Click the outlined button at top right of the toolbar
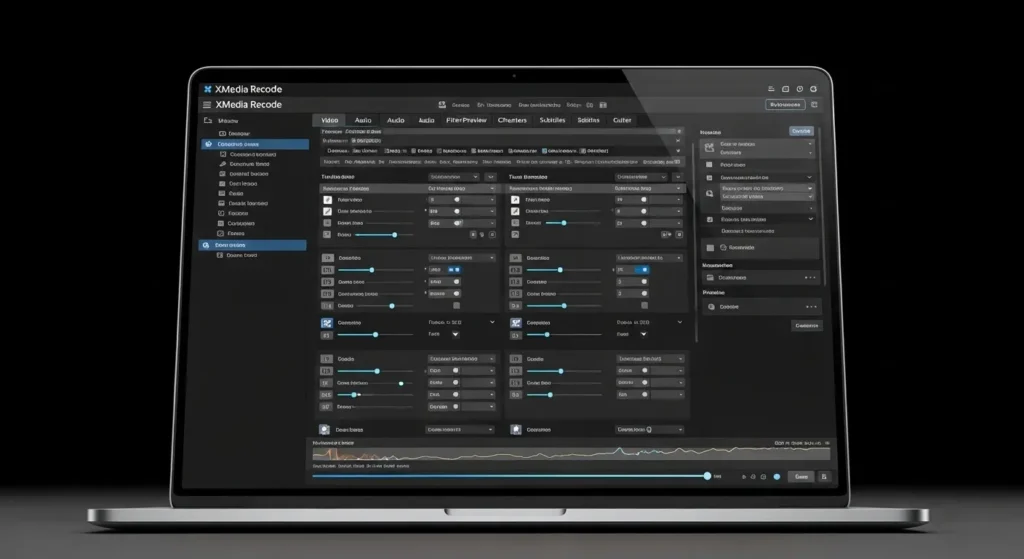 point(785,105)
